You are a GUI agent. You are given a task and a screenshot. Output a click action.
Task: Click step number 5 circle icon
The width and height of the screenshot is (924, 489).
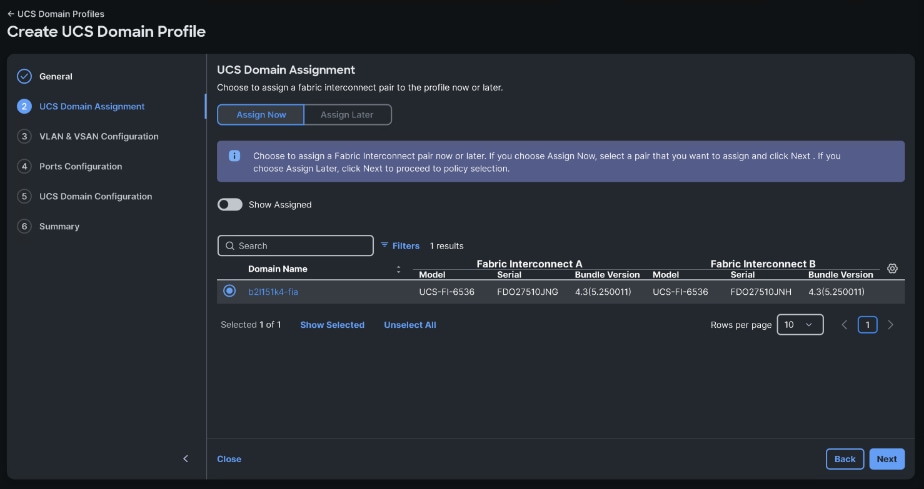tap(24, 197)
